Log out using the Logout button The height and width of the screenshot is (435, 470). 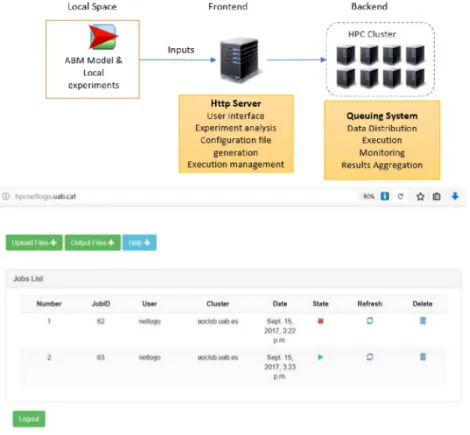coord(29,419)
